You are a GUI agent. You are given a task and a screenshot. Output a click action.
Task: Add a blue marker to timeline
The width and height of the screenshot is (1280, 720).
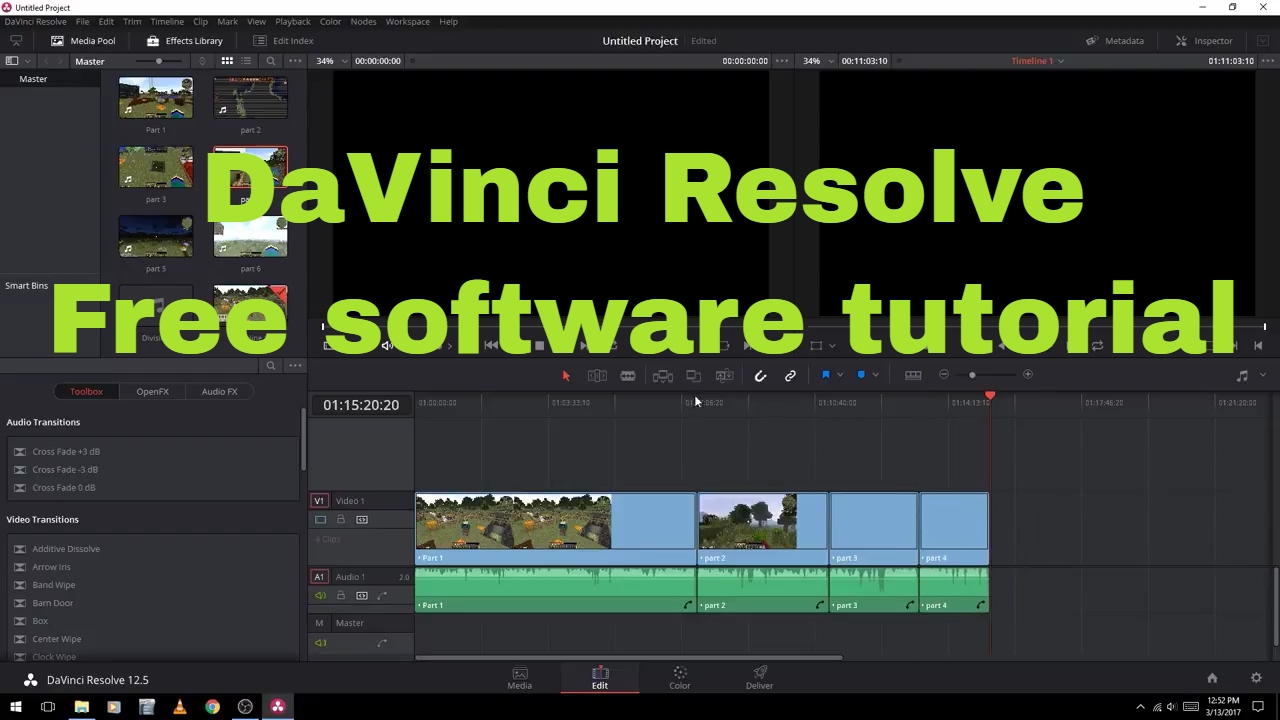861,375
